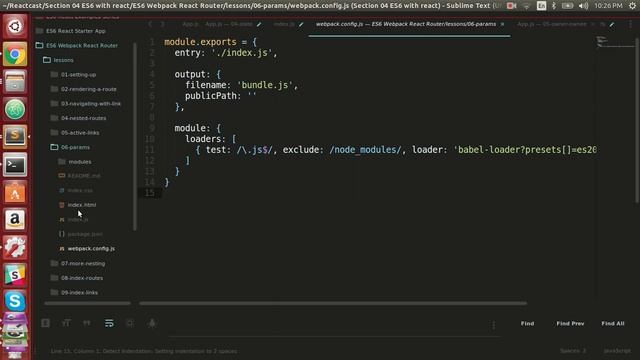Open the system gear menu in the top bar

632,6
